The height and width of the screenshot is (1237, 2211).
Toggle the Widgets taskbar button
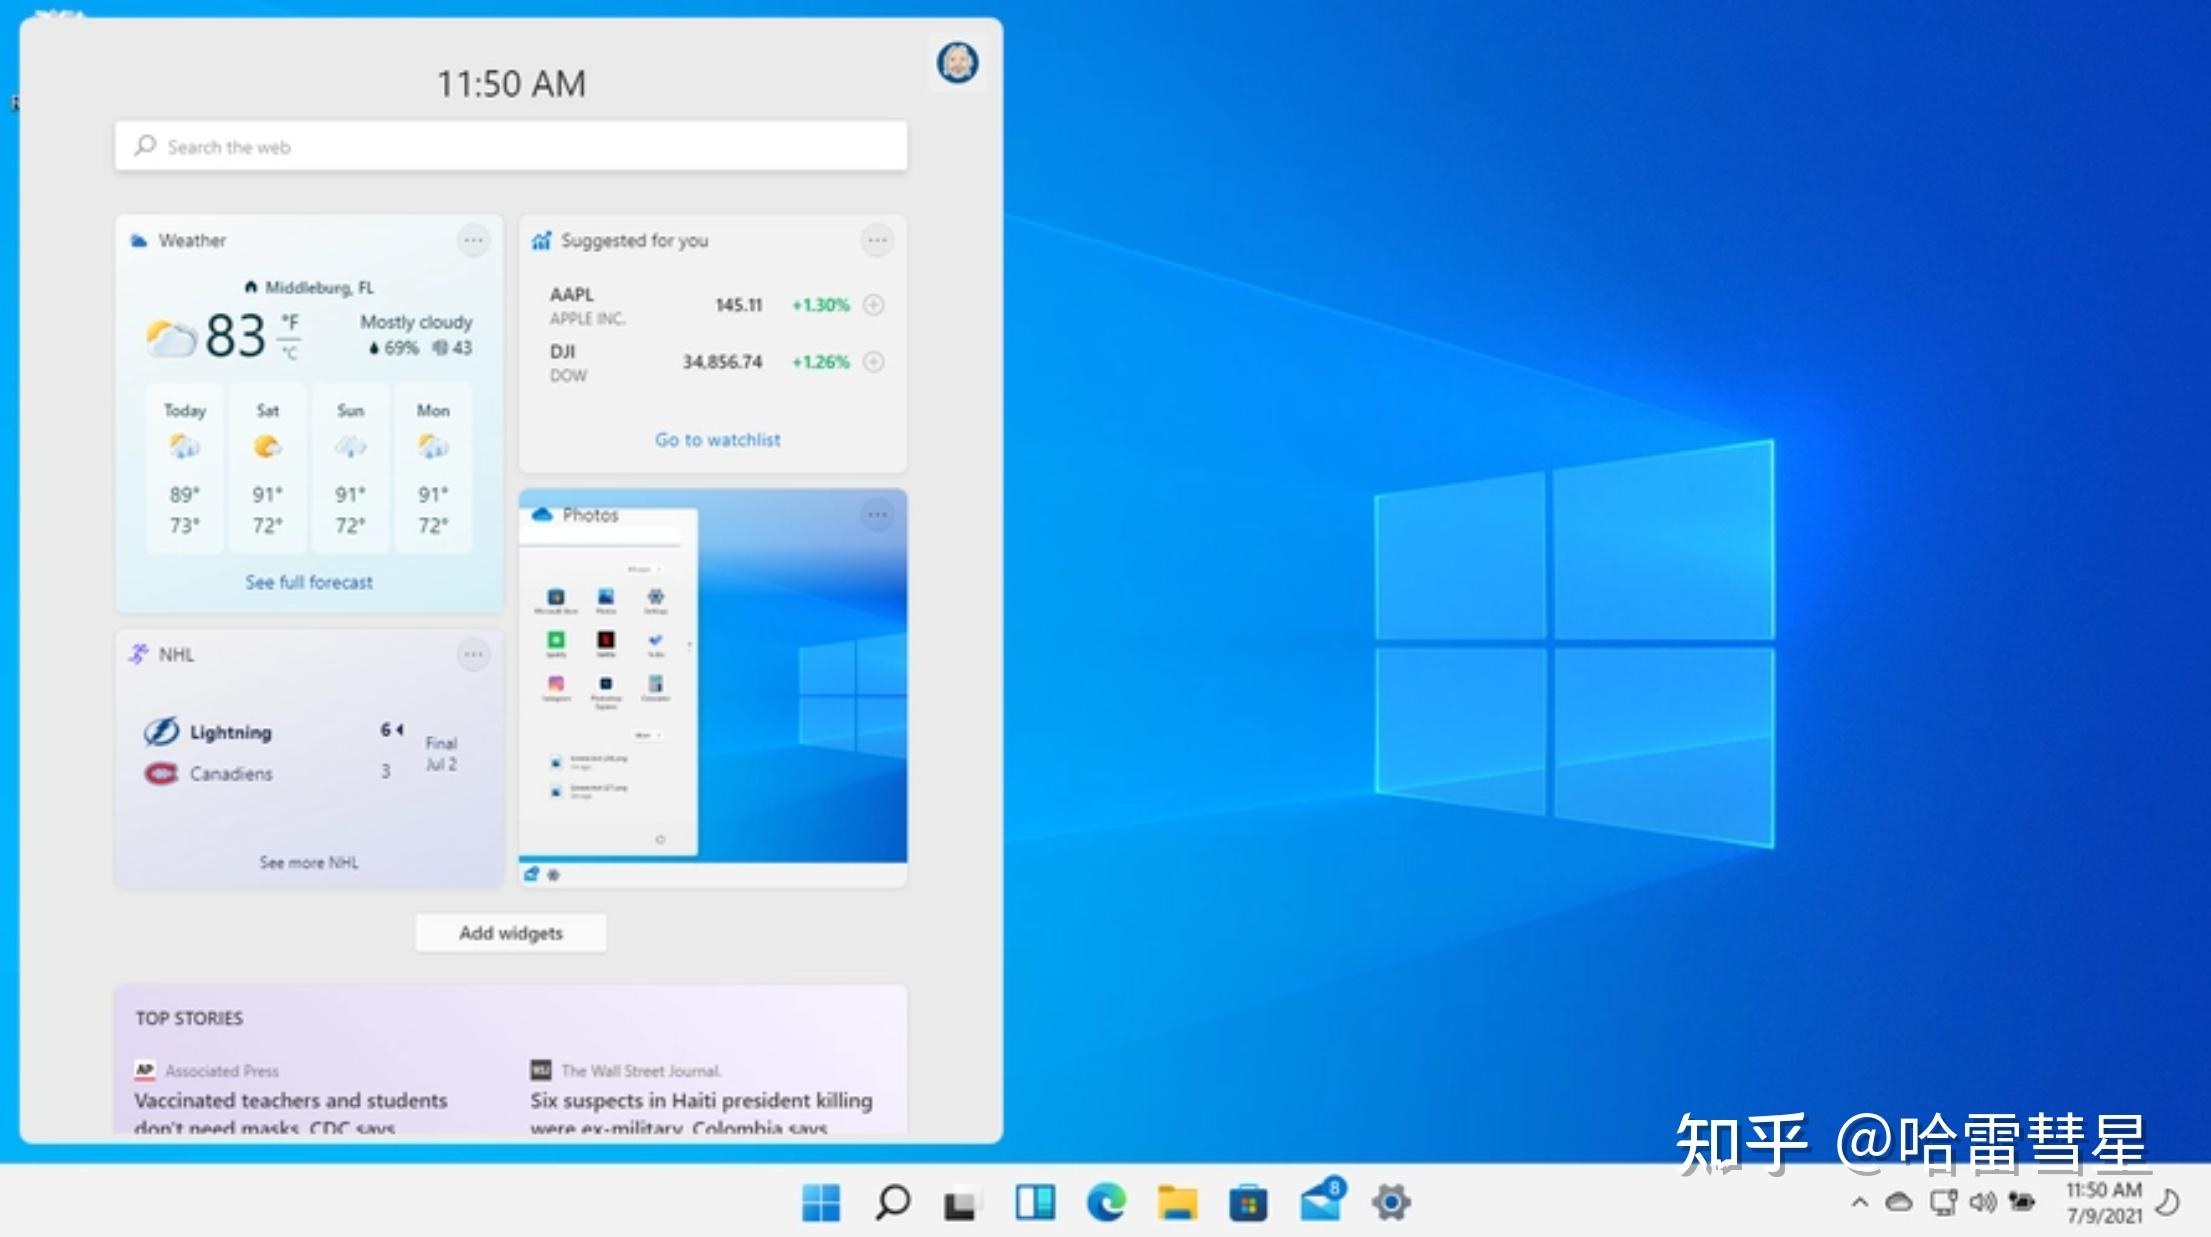pos(1035,1202)
